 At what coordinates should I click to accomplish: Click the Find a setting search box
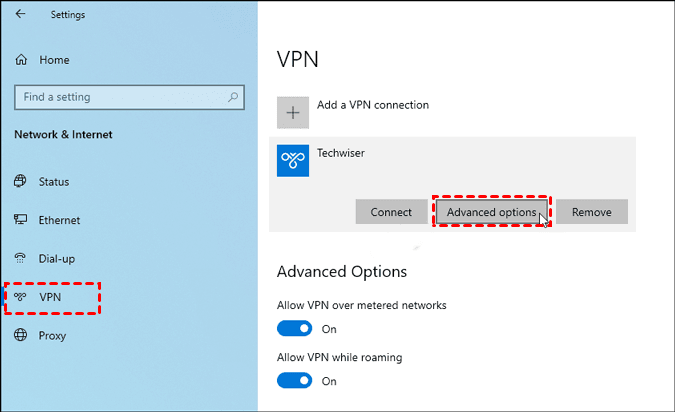[x=120, y=97]
